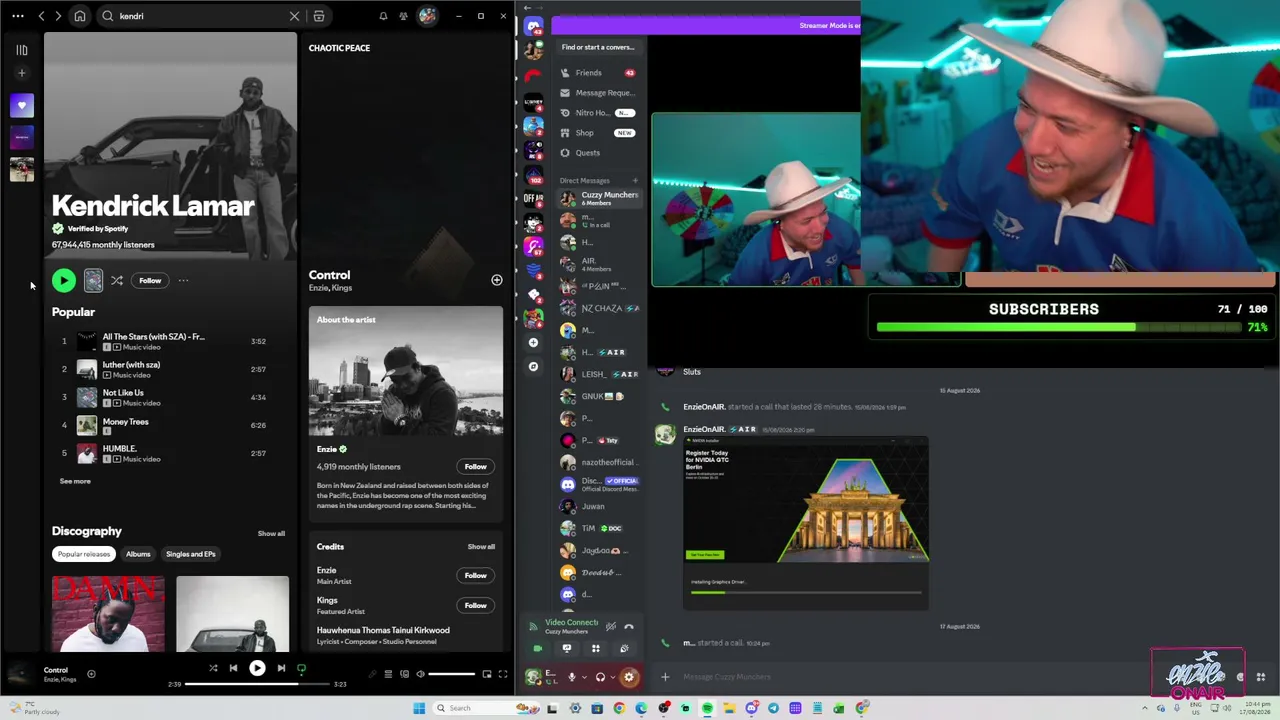Open Liked Songs in Spotify sidebar
The image size is (1280, 720).
21,105
